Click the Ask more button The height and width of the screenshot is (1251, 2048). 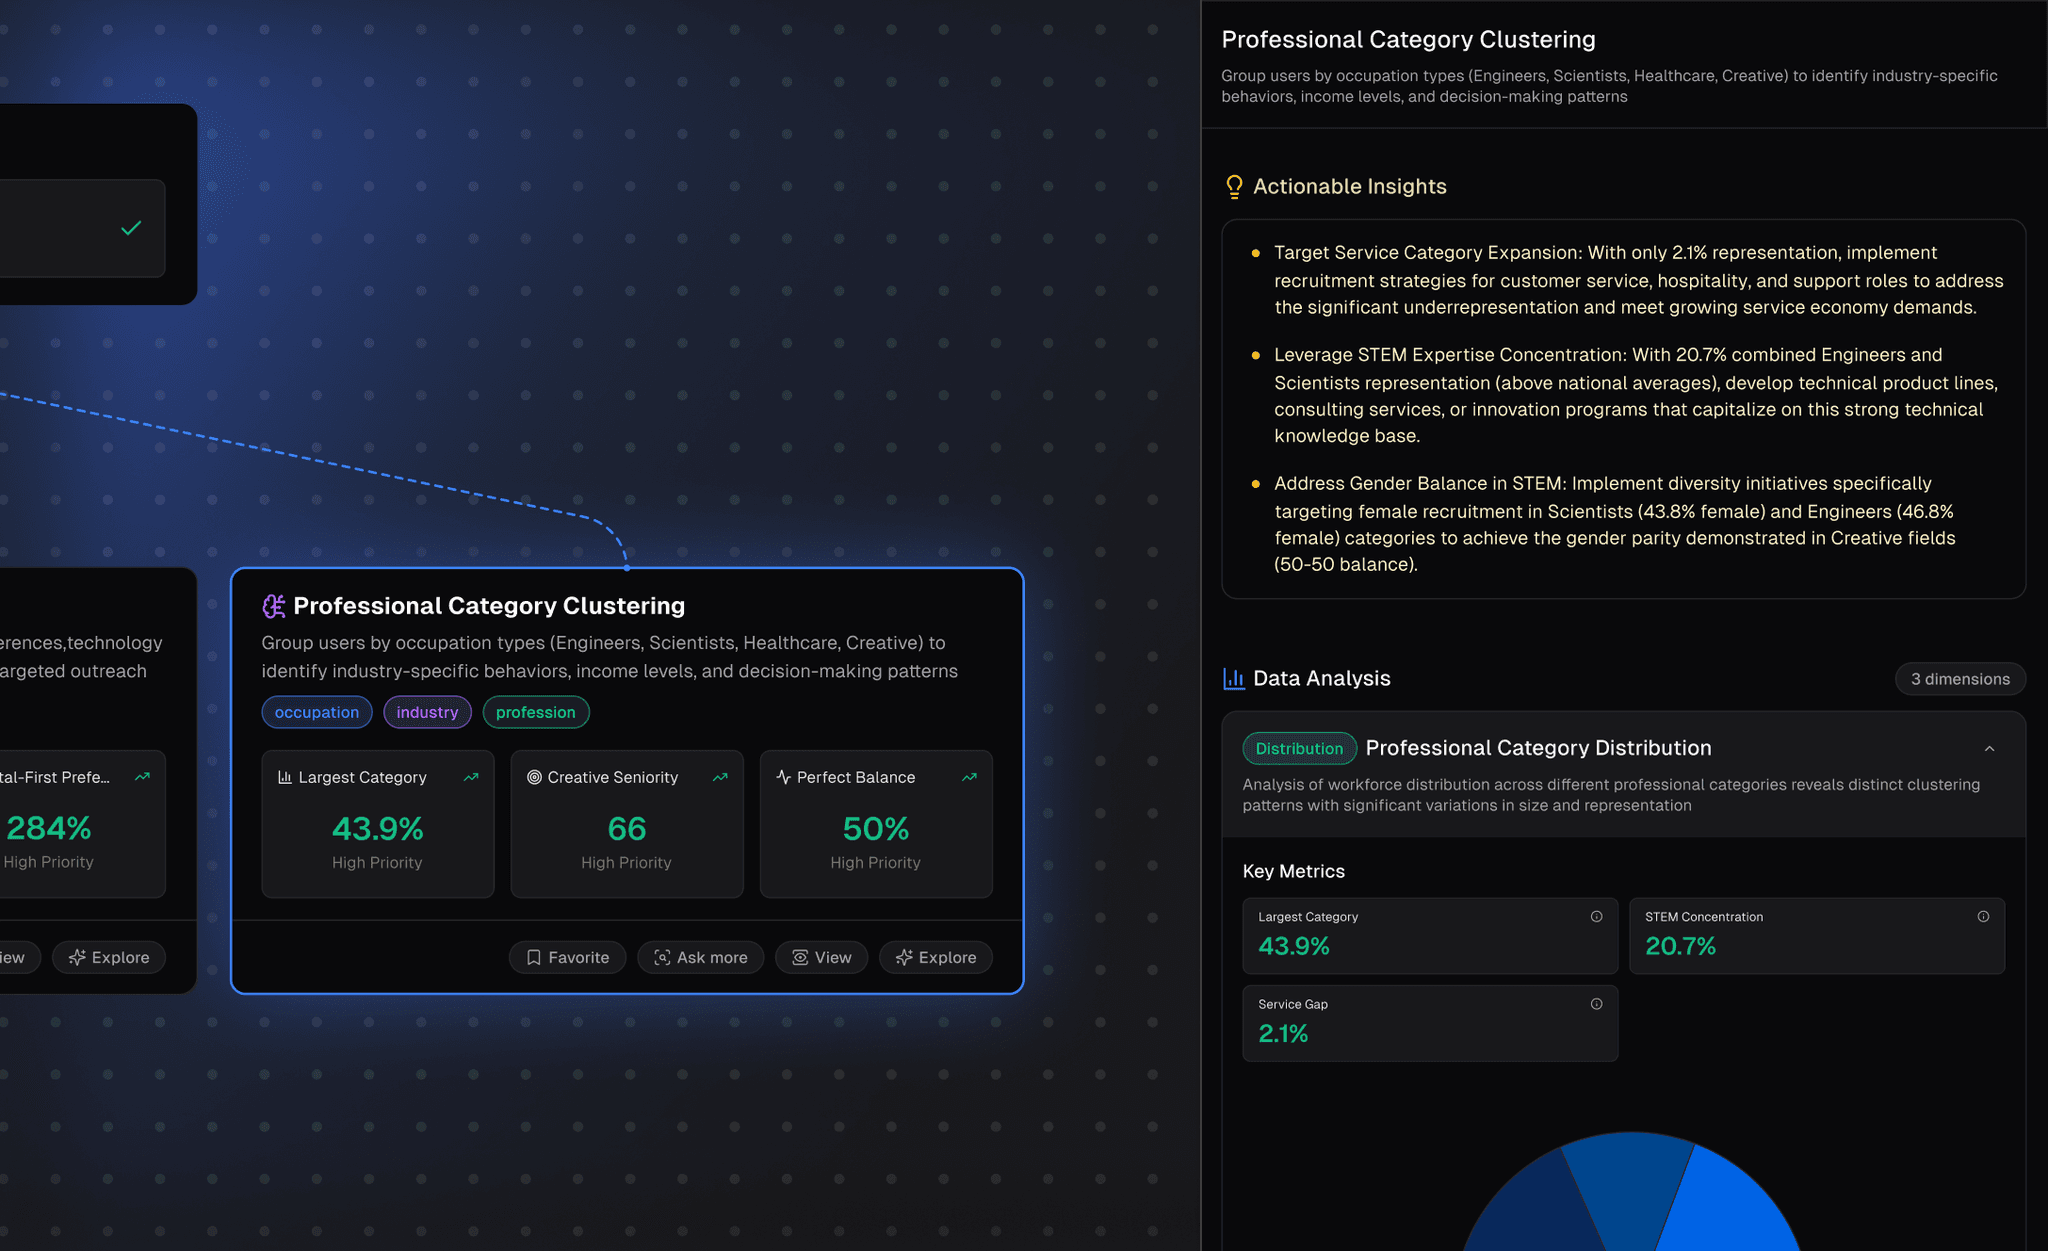(700, 957)
